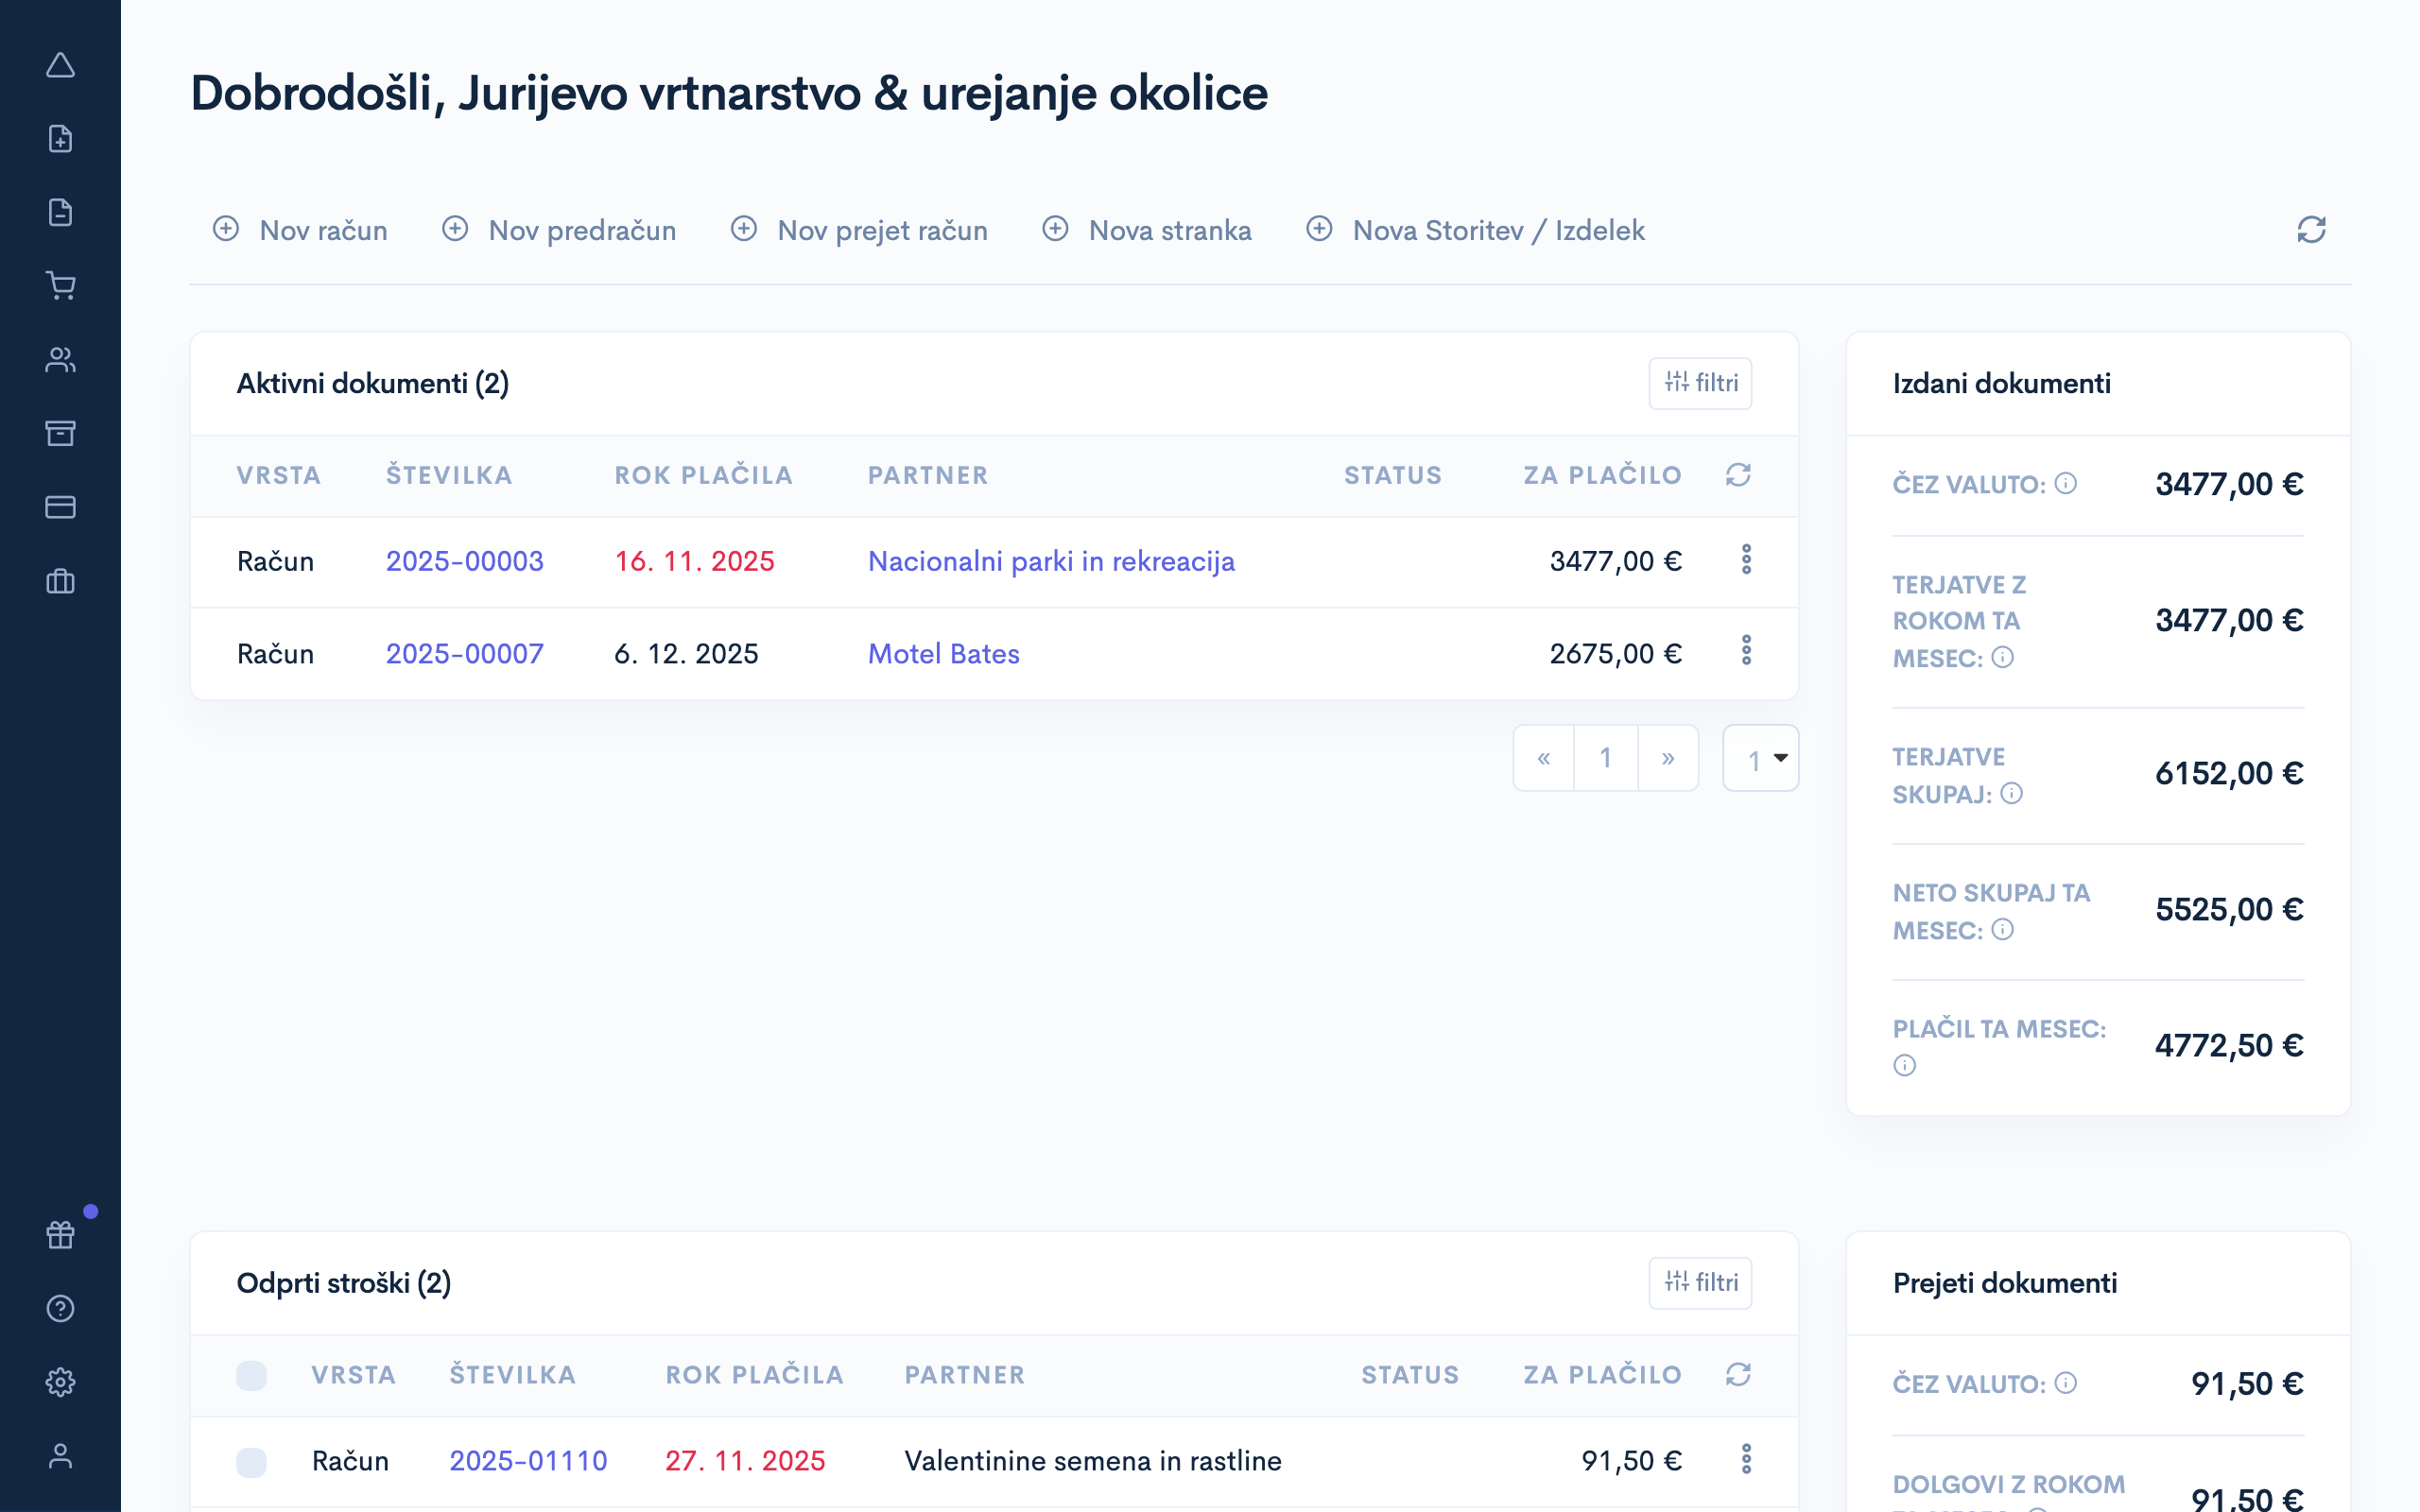Viewport: 2420px width, 1512px height.
Task: Check the box for invoice 2025-01110
Action: coord(251,1462)
